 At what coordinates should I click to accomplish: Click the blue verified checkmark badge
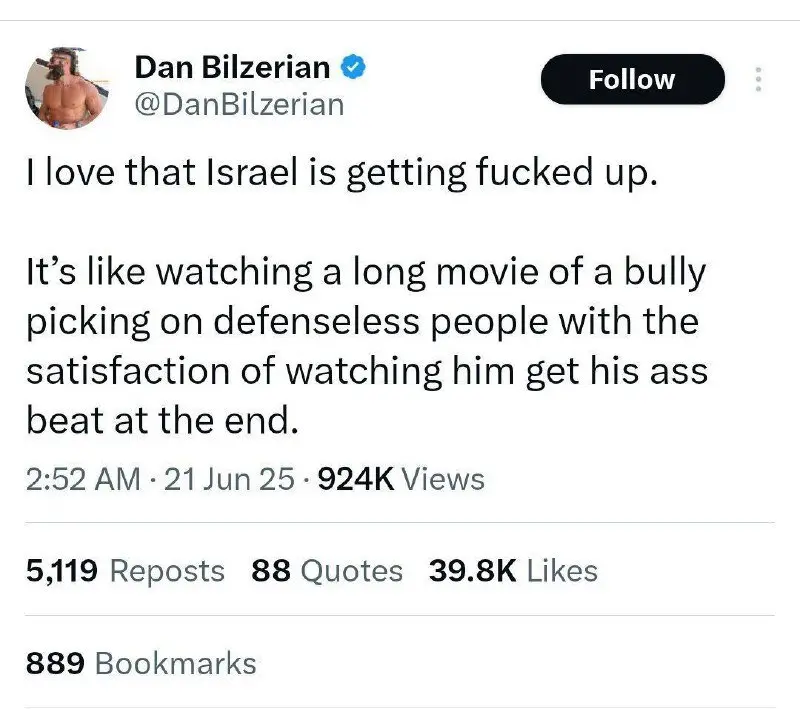pos(354,69)
